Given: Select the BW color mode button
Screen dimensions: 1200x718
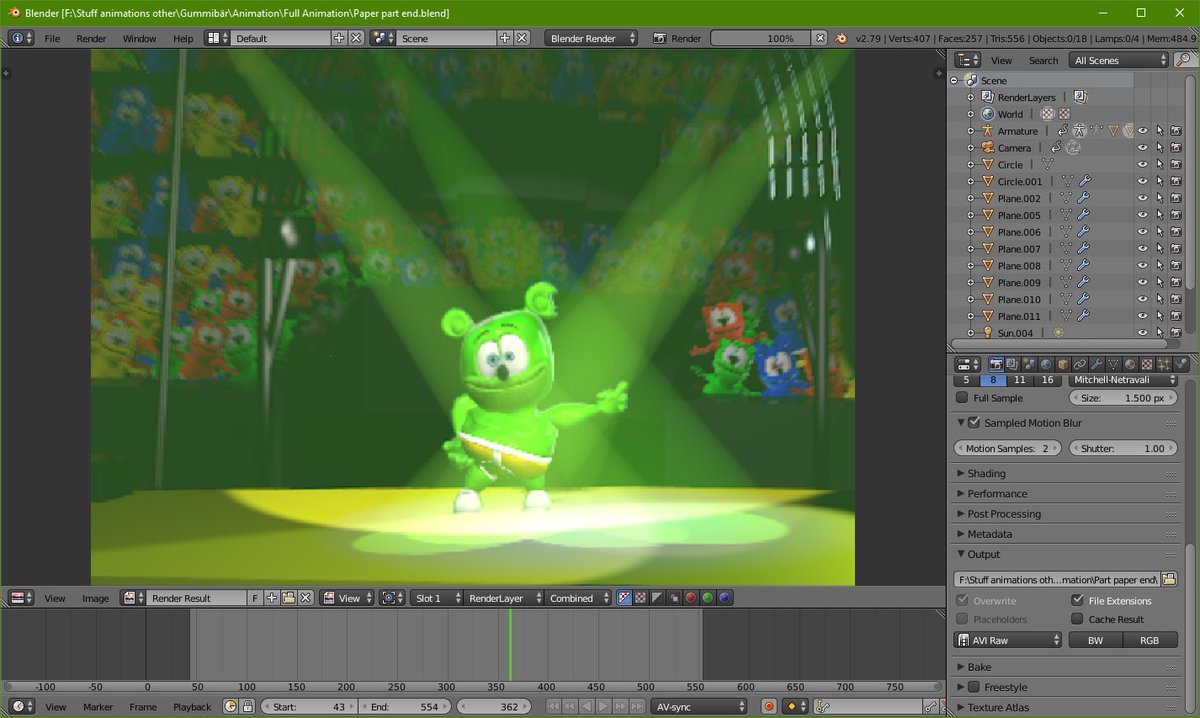Looking at the screenshot, I should point(1095,640).
